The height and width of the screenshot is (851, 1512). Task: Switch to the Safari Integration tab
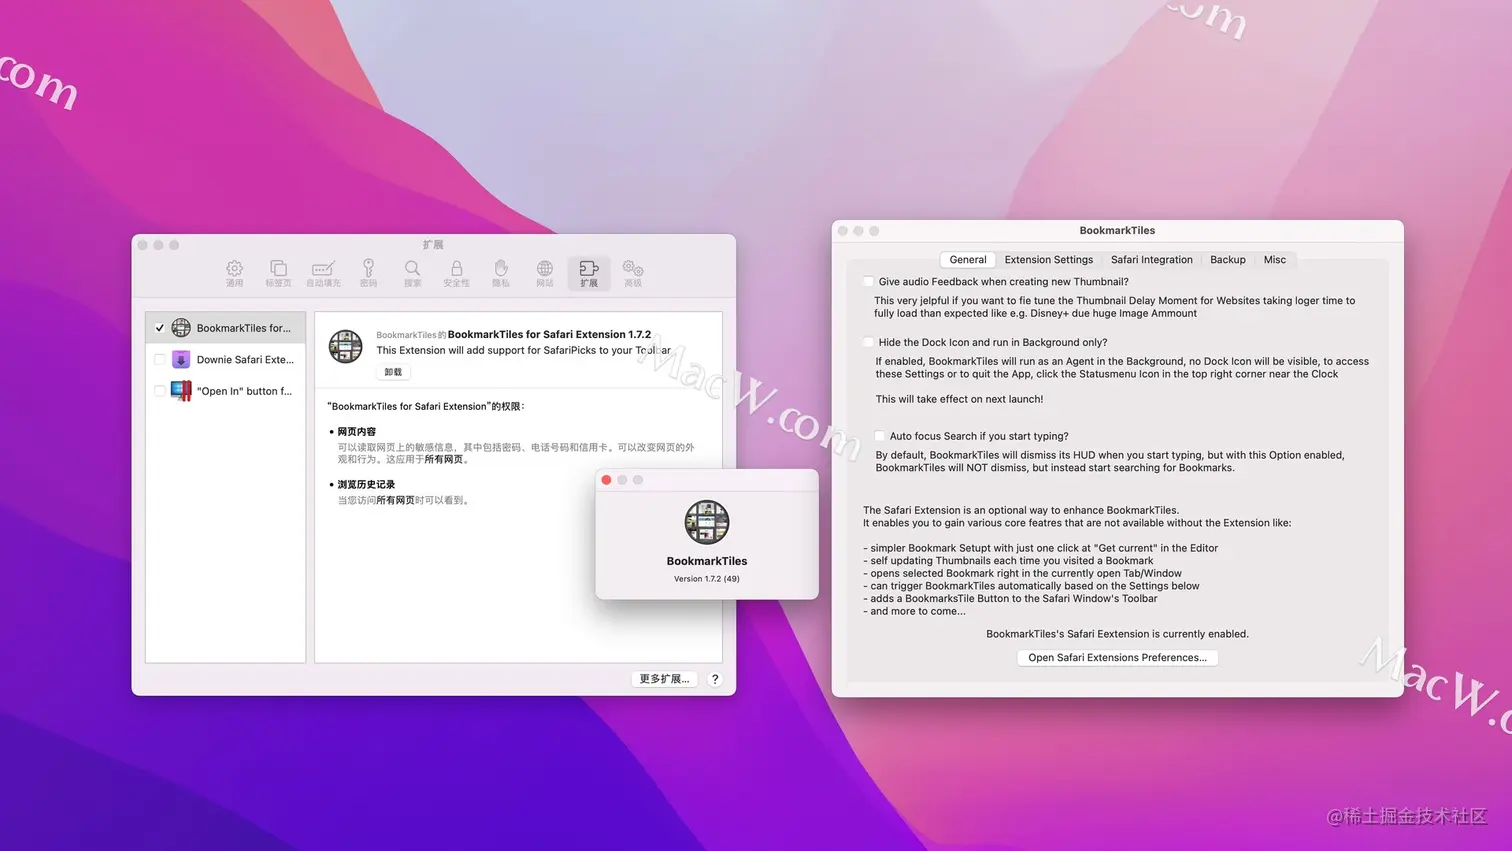pos(1152,260)
